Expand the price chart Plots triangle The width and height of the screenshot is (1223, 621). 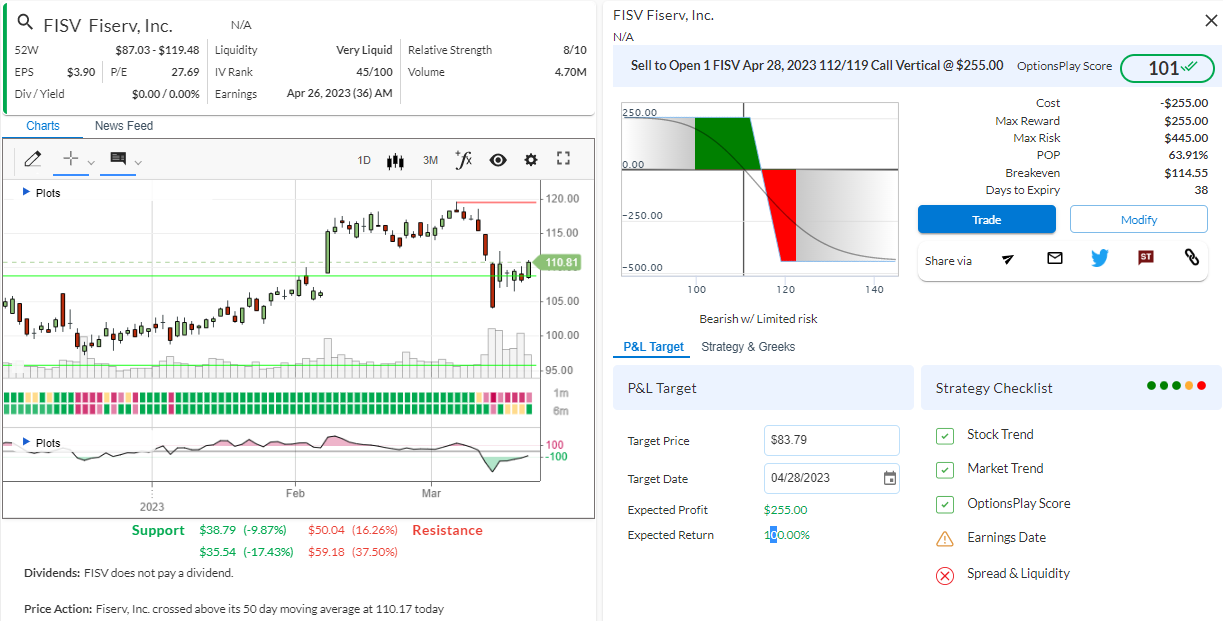pos(26,191)
